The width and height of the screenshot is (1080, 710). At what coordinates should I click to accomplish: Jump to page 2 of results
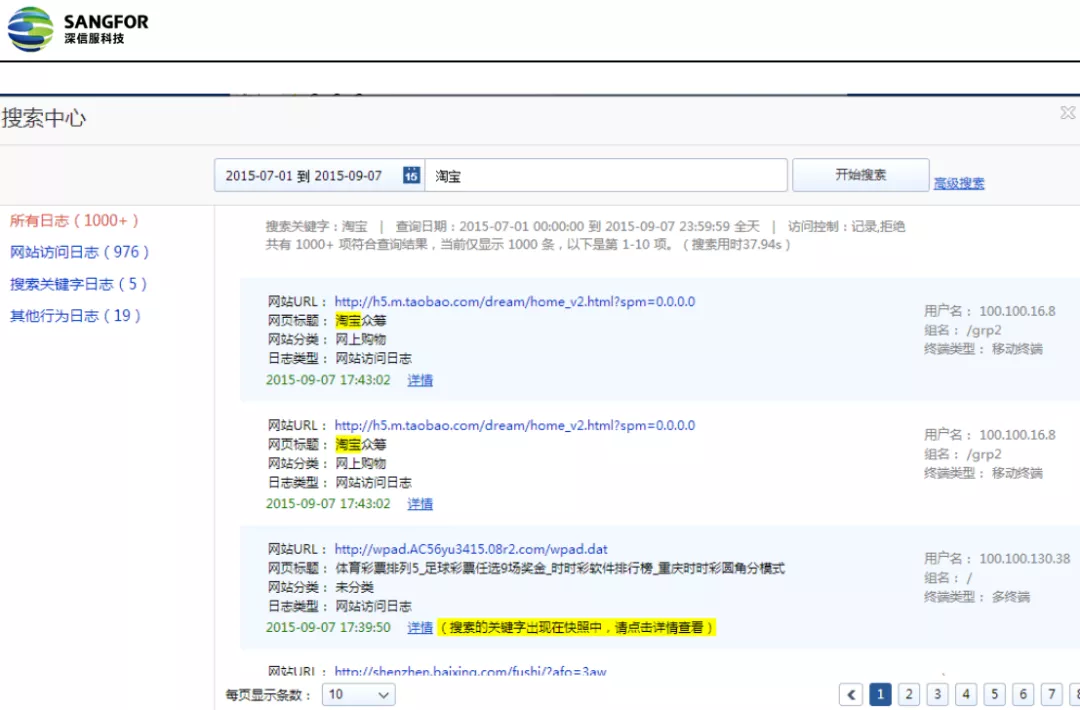pyautogui.click(x=908, y=694)
